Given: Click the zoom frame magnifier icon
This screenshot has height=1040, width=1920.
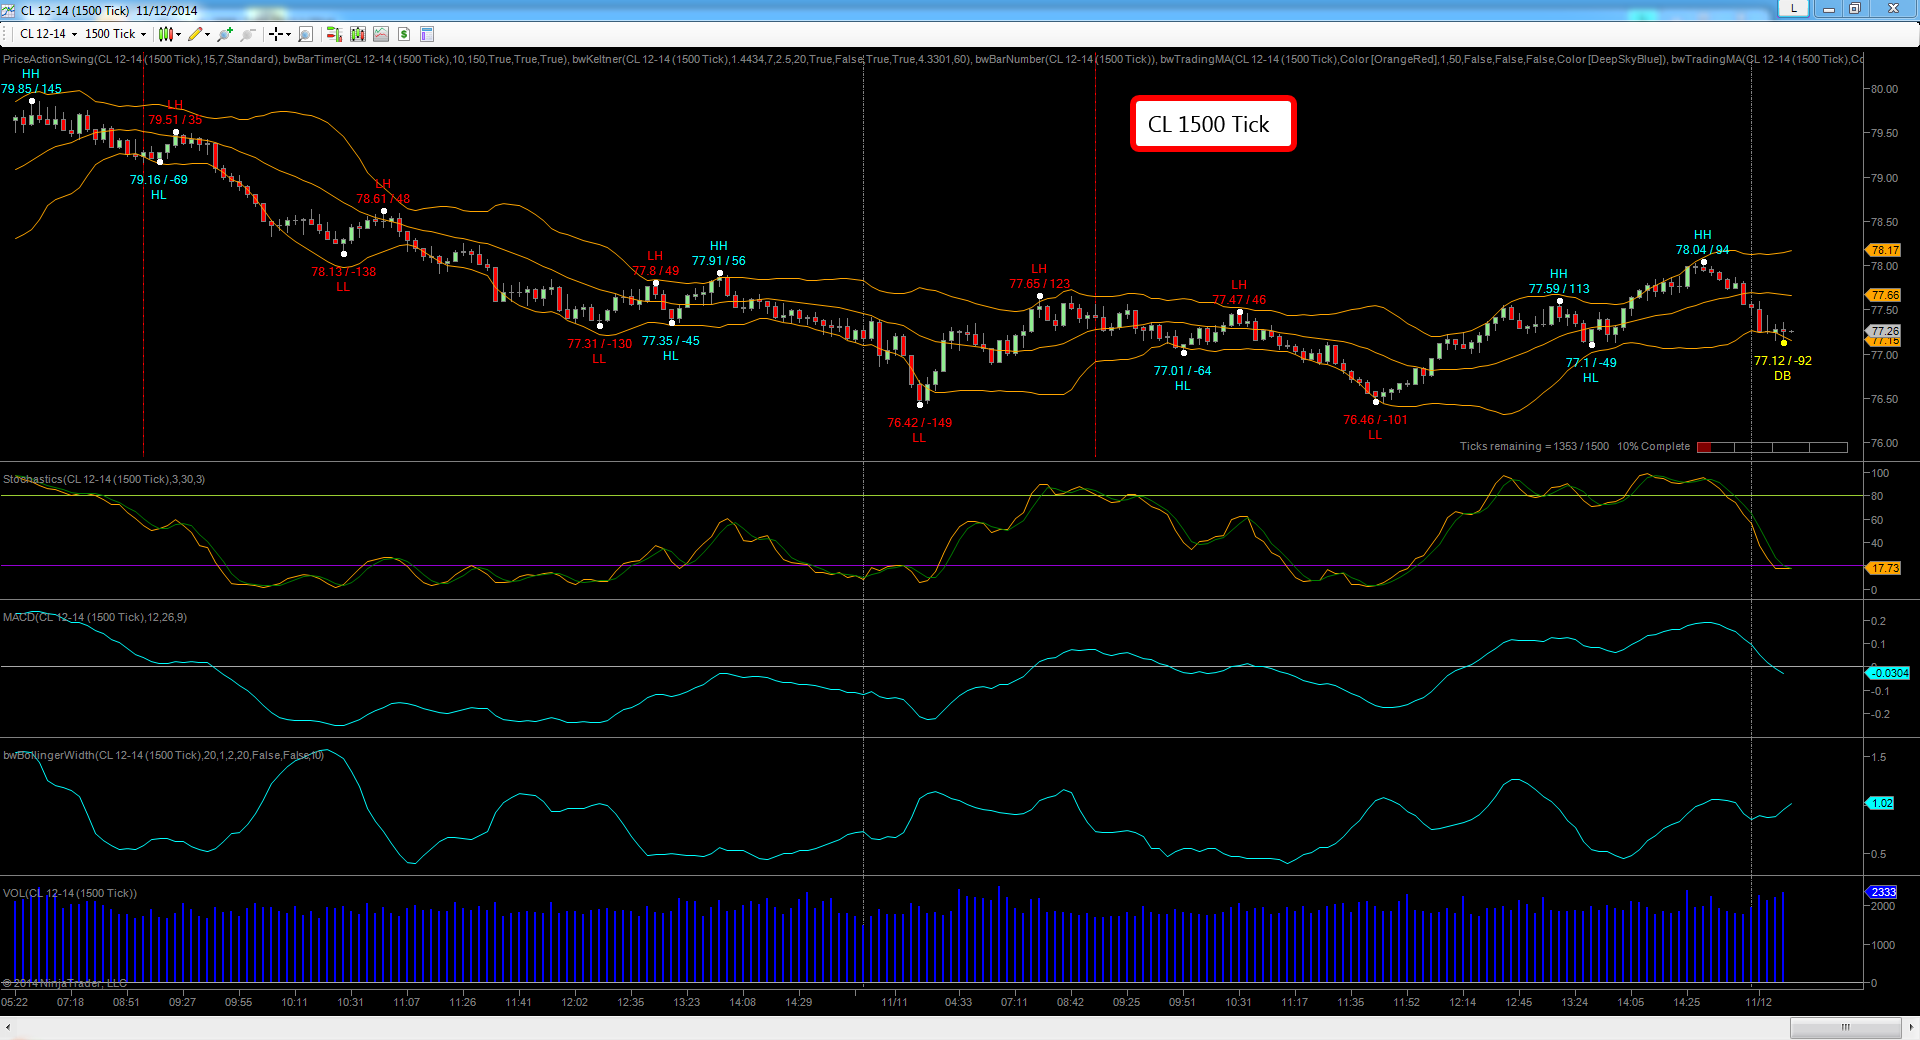Looking at the screenshot, I should [x=306, y=34].
